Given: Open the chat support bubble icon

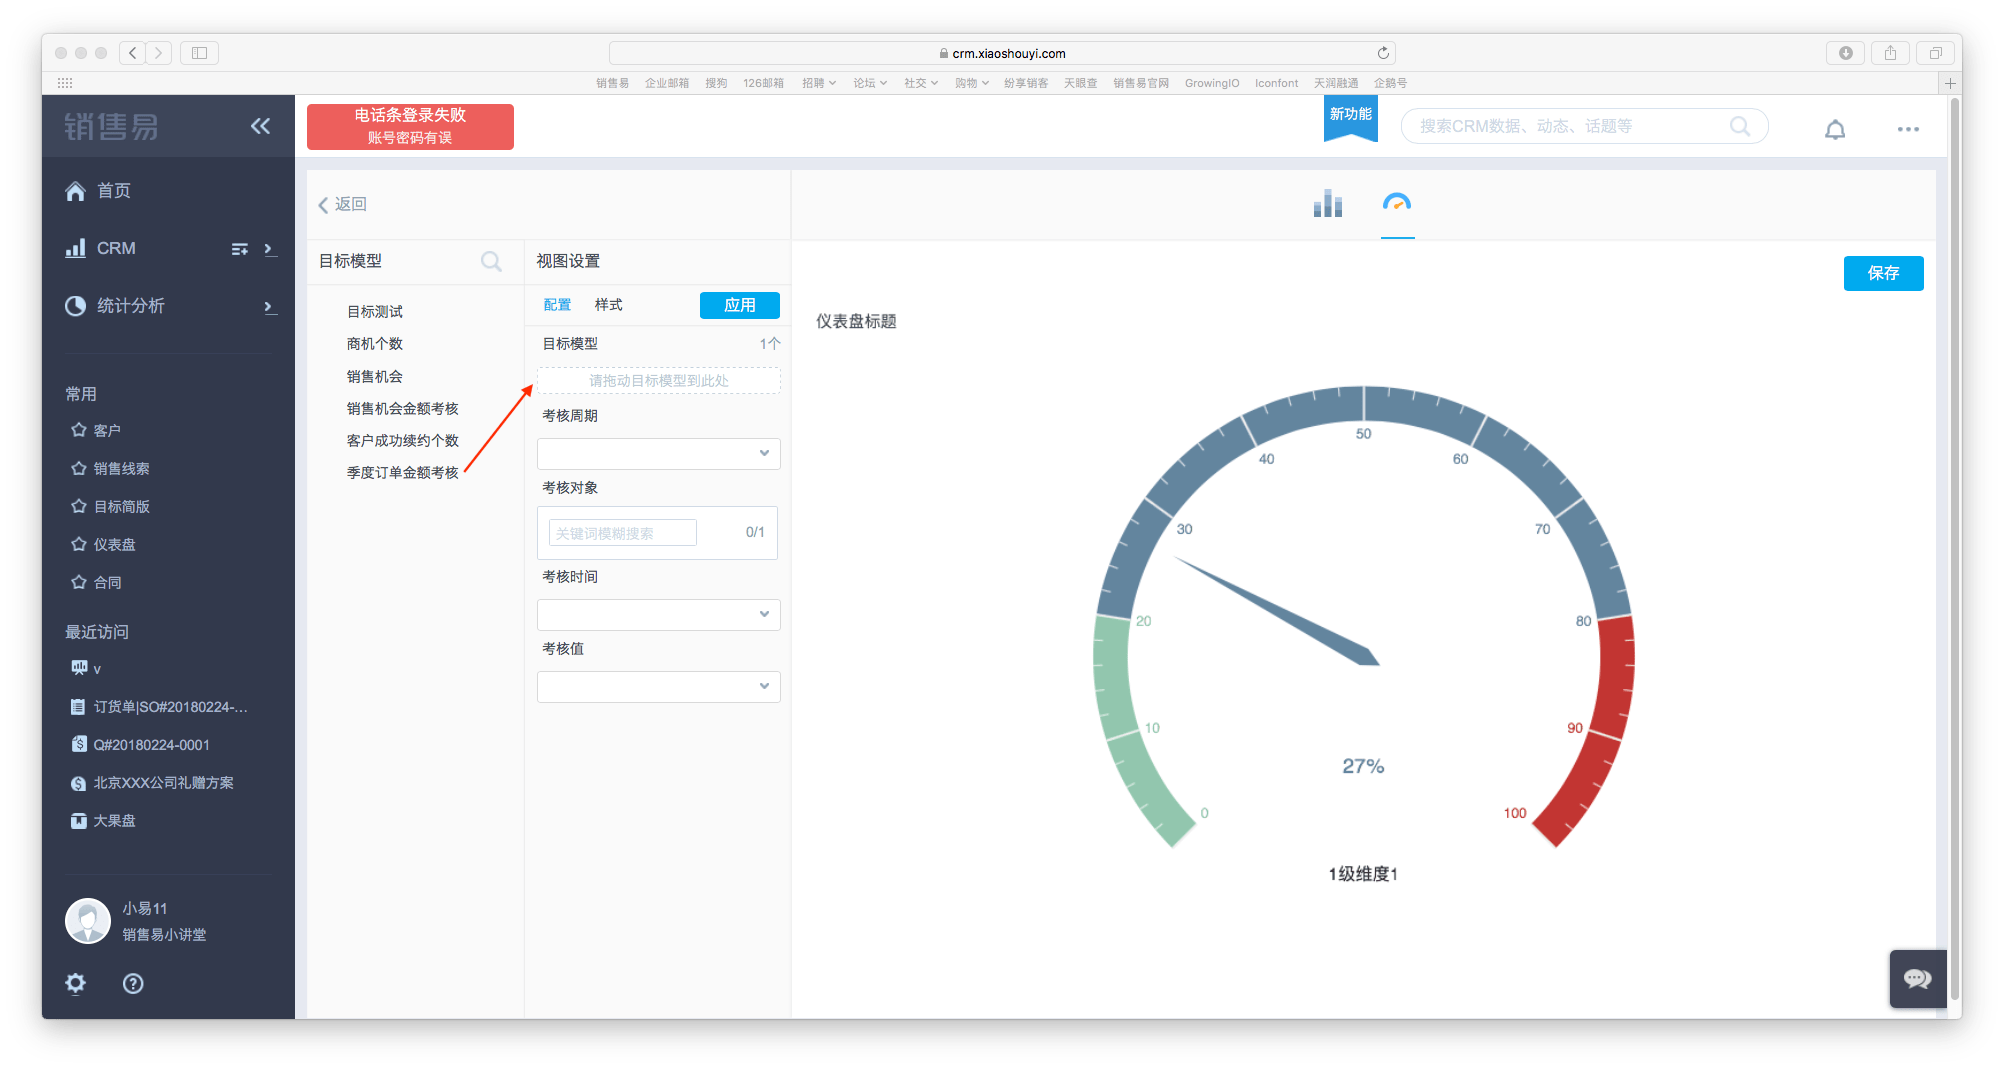Looking at the screenshot, I should (1917, 978).
